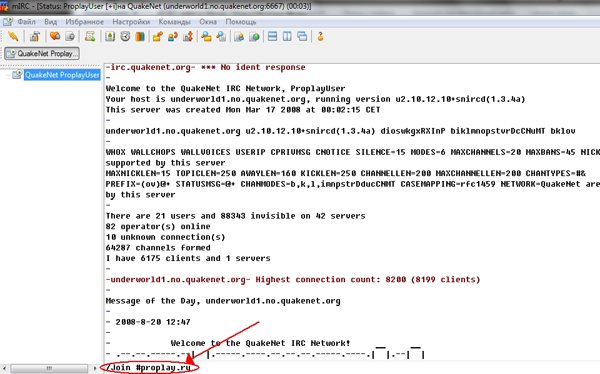Click the 'Highest connection count' notice line

293,279
